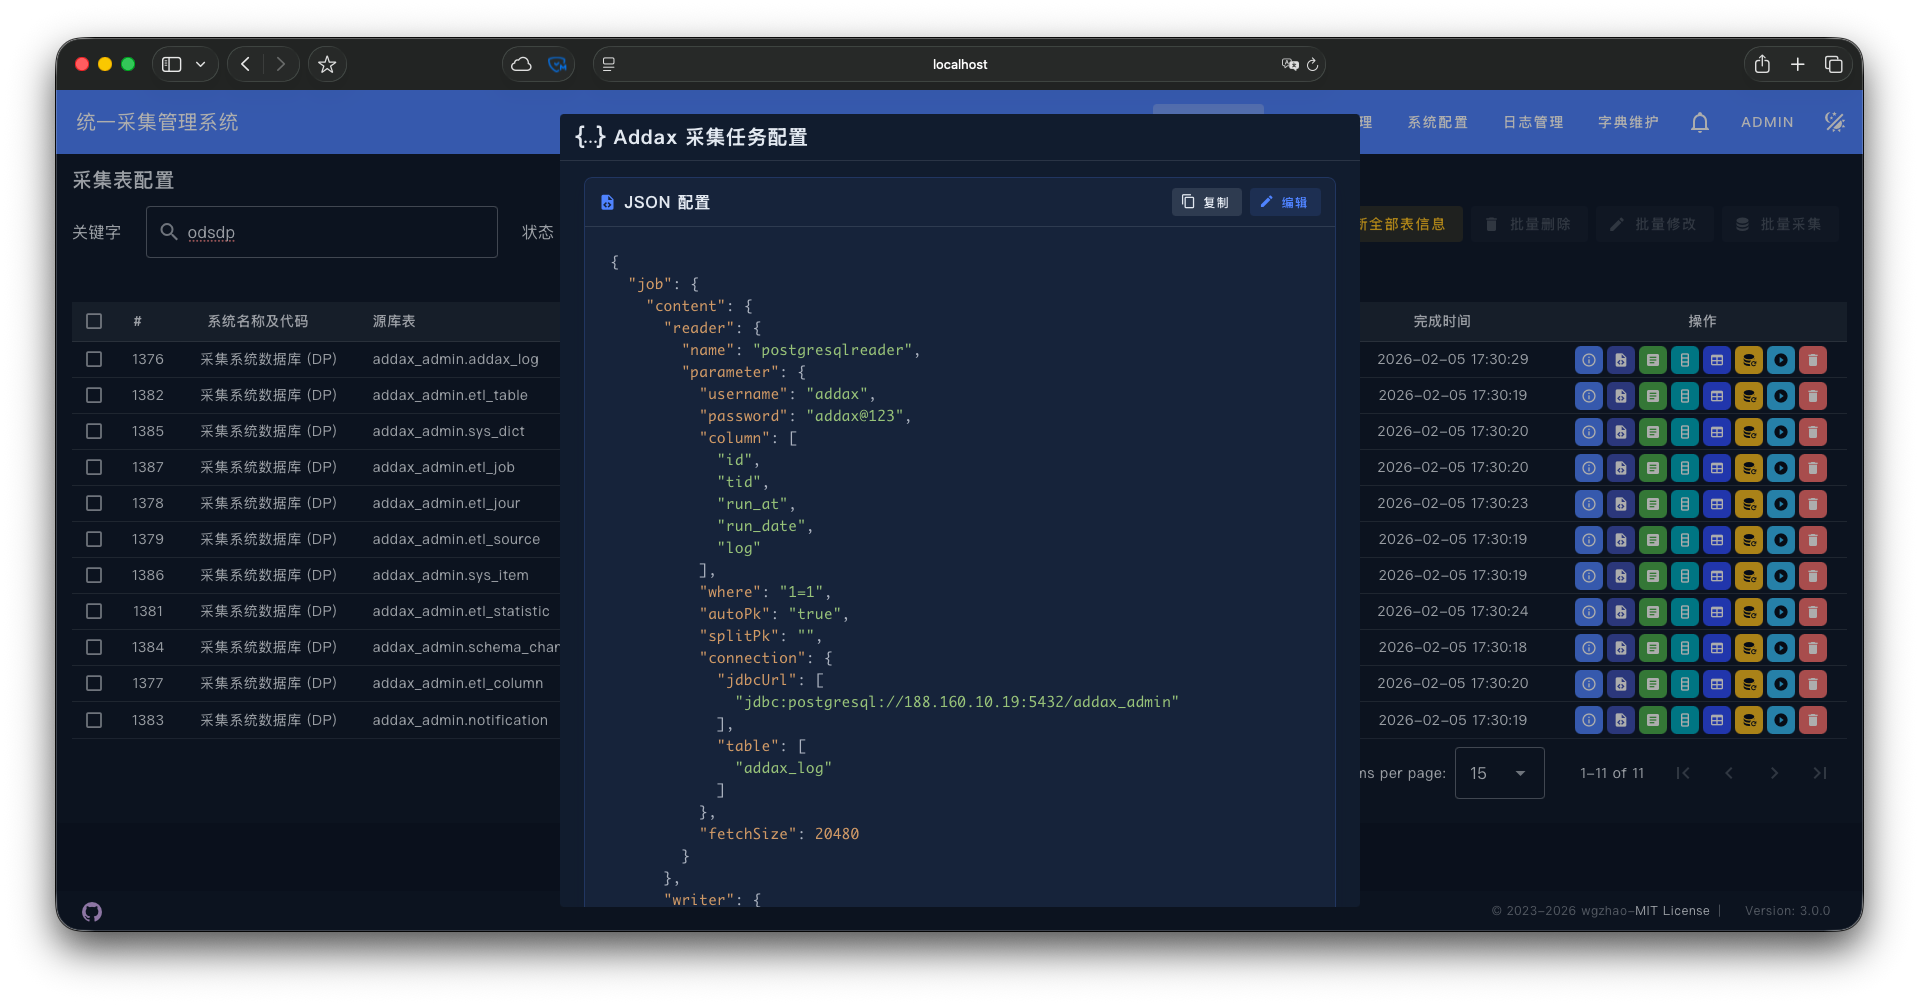
Task: Click the translate icon in the address bar
Action: point(1290,64)
